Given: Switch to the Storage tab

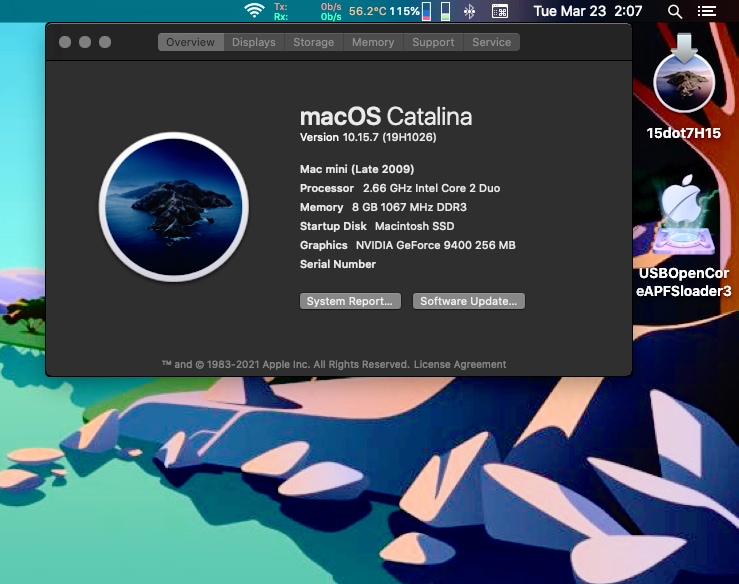Looking at the screenshot, I should (314, 42).
